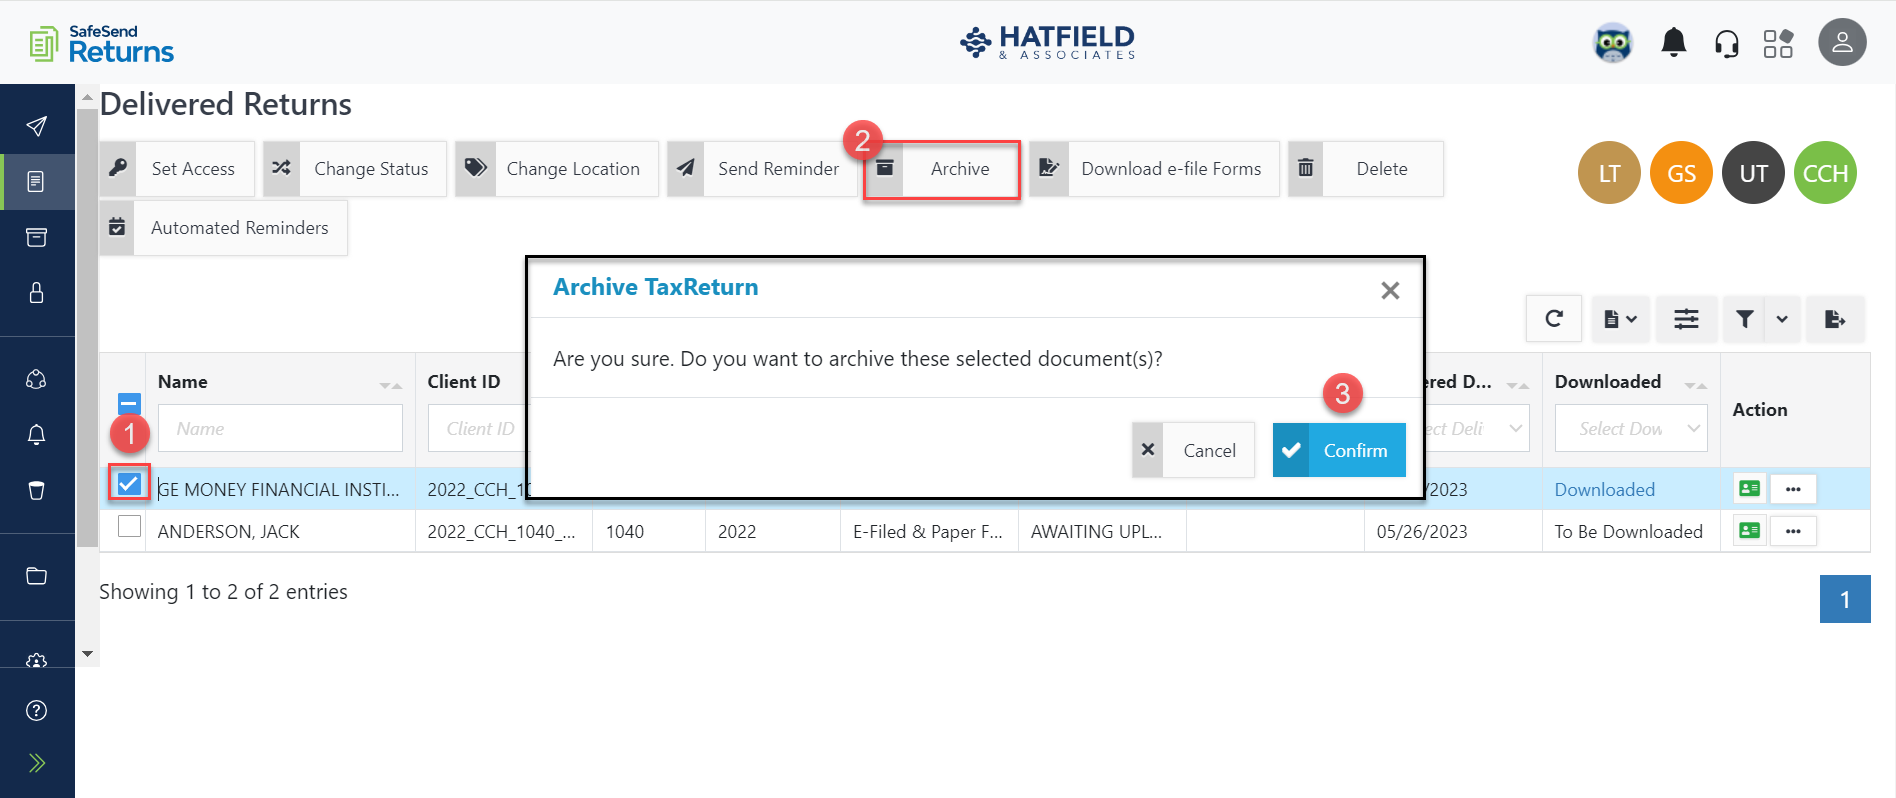Click the owl assistant icon
The image size is (1896, 798).
pos(1612,44)
